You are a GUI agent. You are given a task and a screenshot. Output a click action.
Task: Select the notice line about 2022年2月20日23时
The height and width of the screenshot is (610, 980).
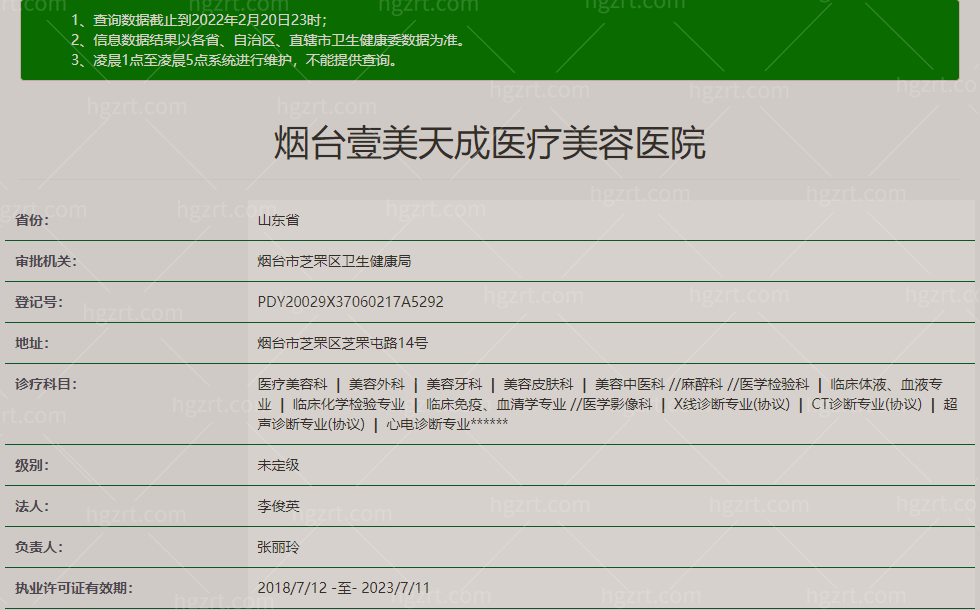[199, 20]
